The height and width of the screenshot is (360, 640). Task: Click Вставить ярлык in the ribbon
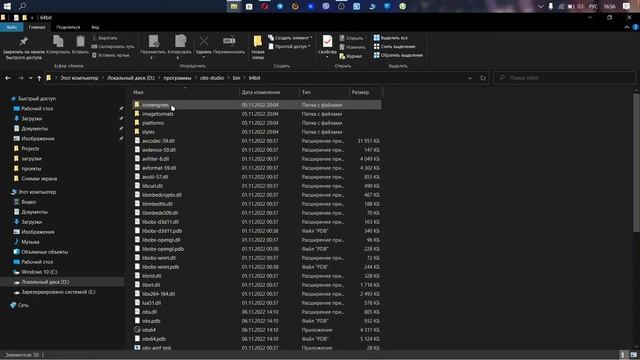tap(111, 55)
